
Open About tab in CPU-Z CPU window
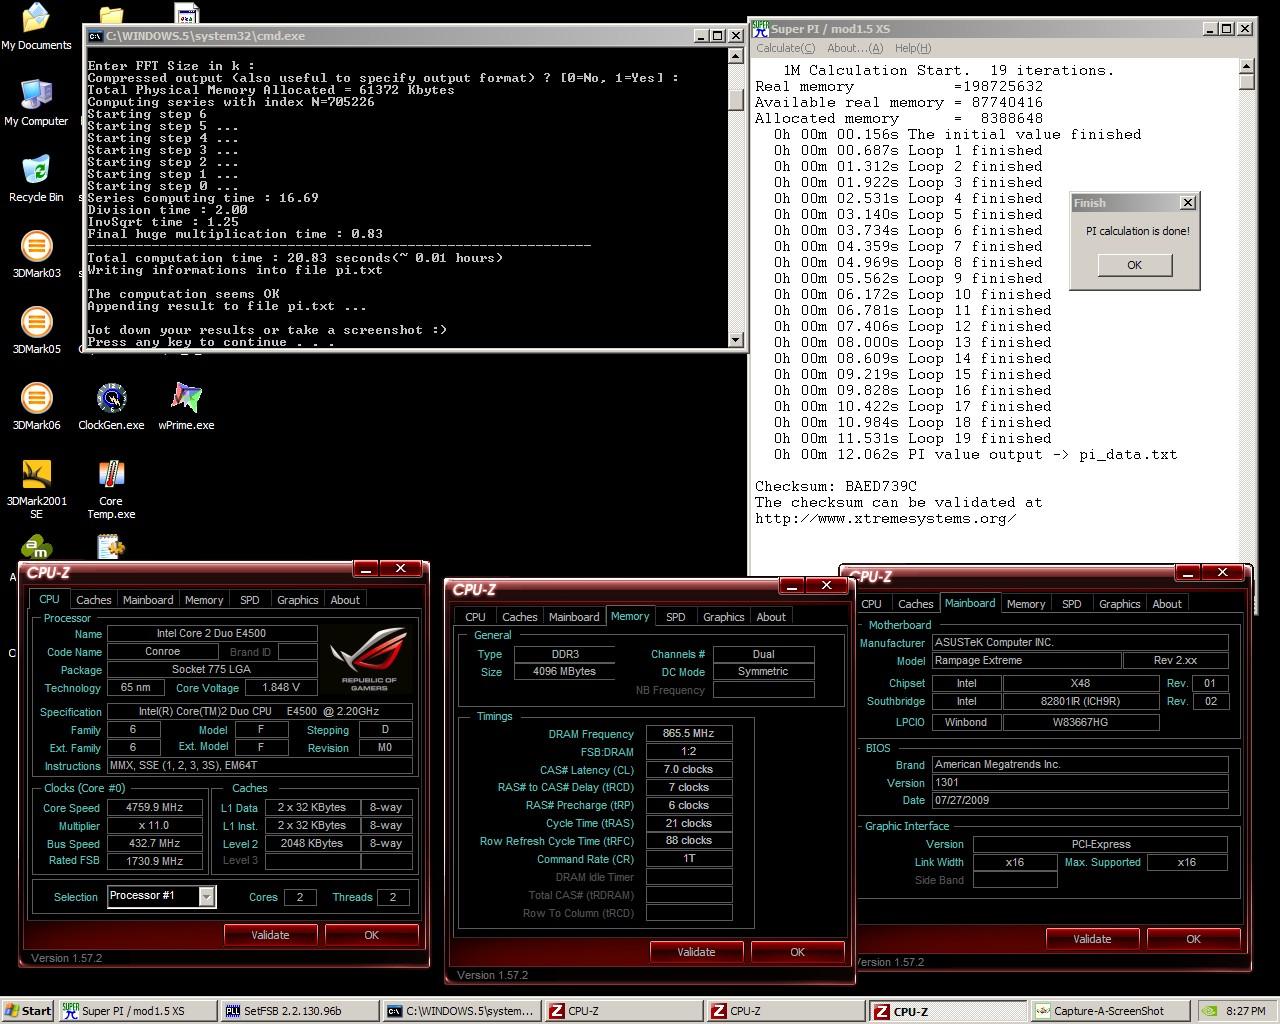pos(345,600)
